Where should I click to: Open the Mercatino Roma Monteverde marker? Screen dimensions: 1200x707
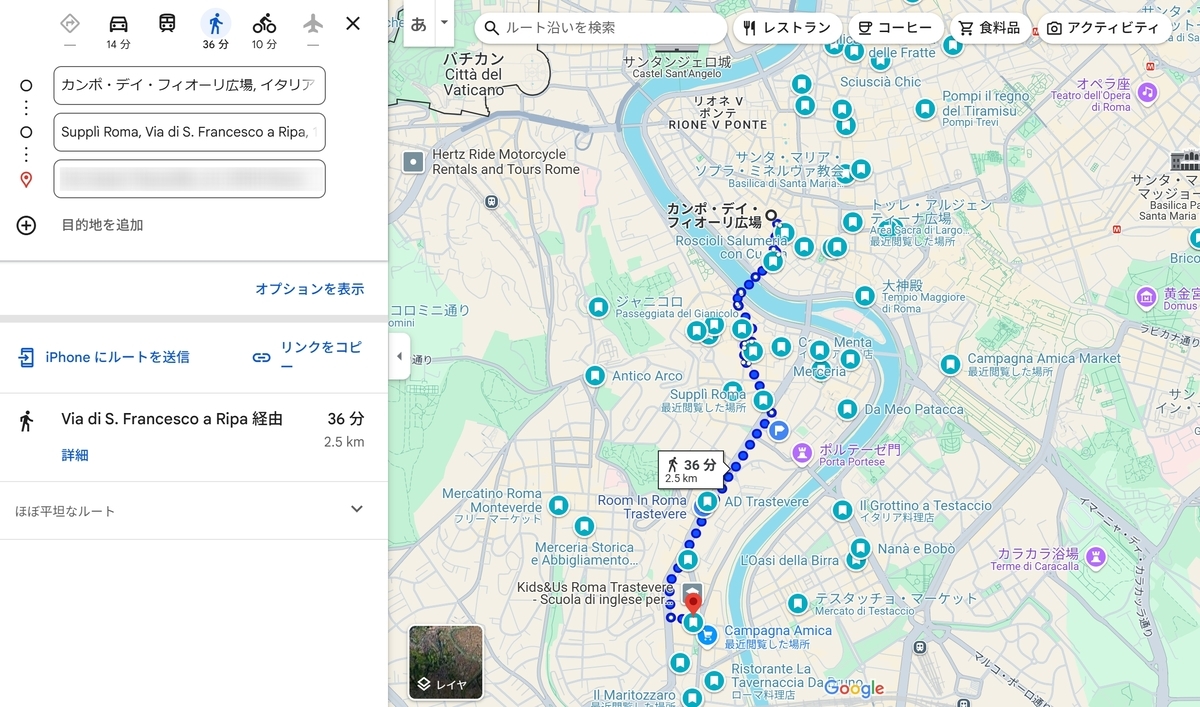(x=558, y=506)
